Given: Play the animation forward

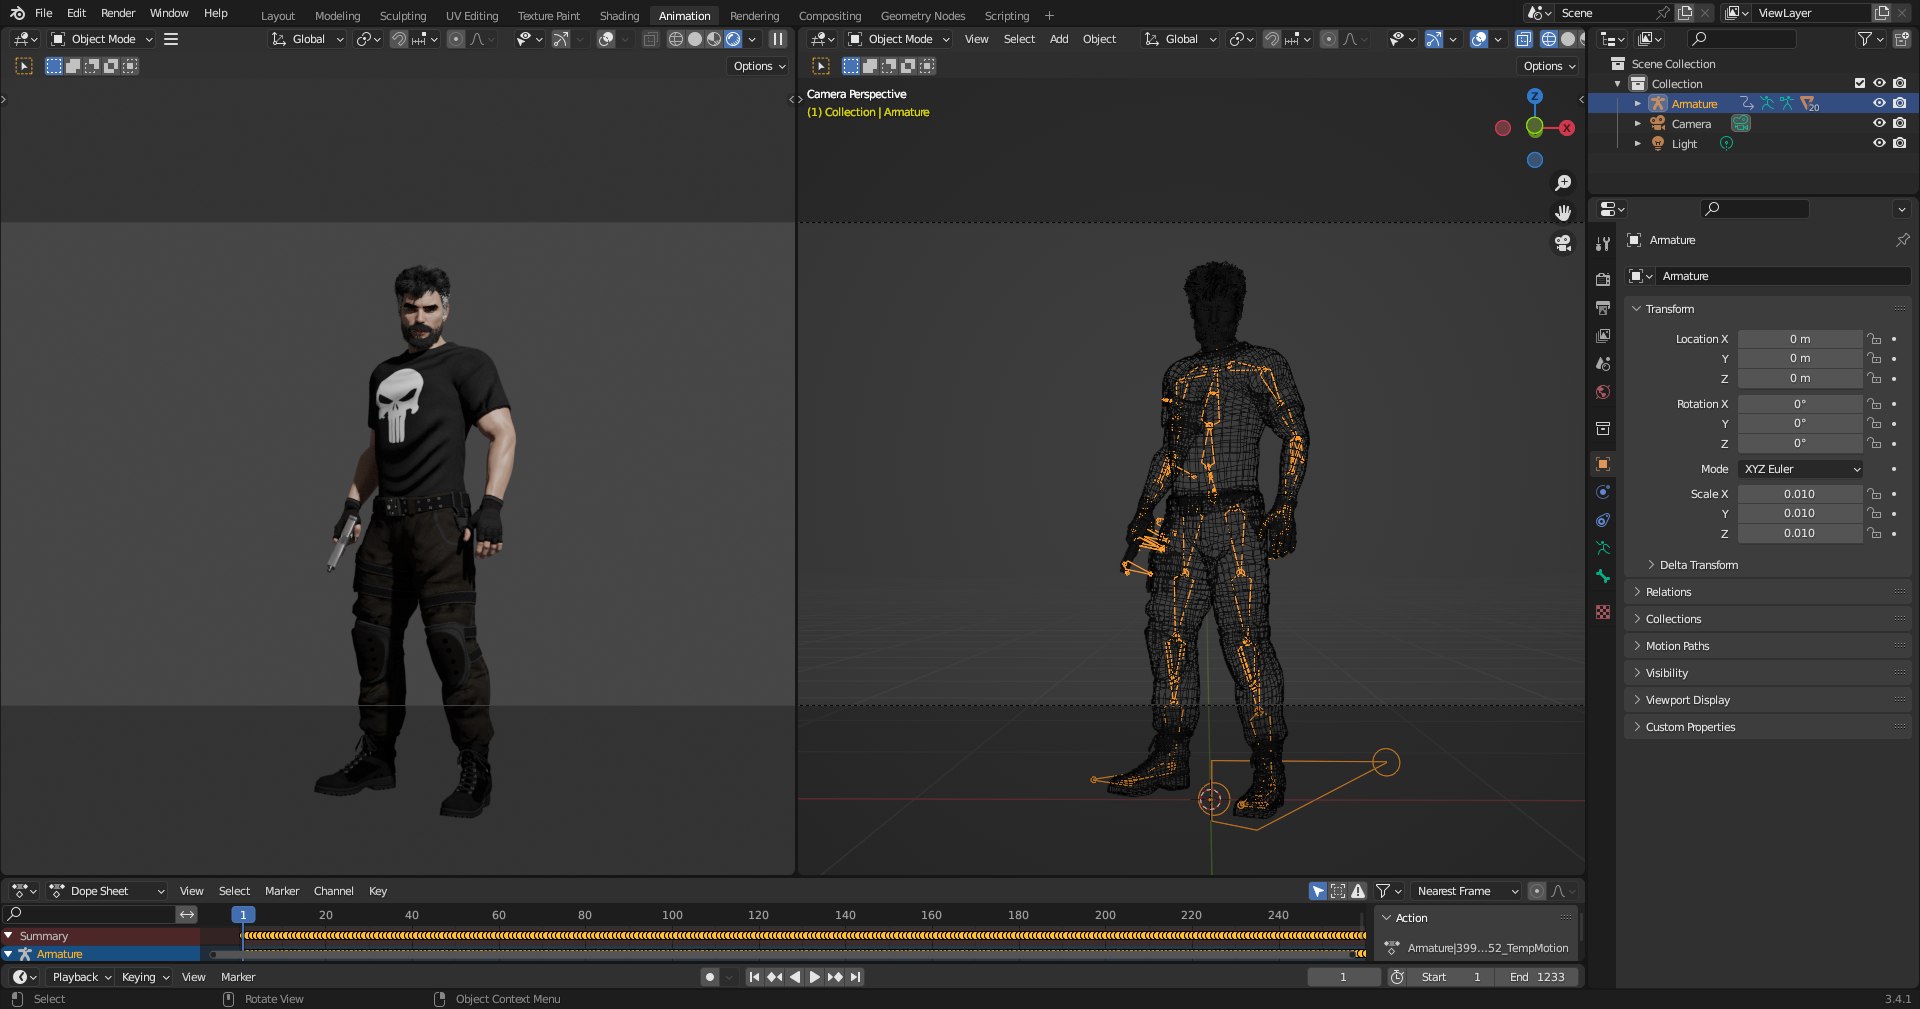Looking at the screenshot, I should click(x=814, y=977).
